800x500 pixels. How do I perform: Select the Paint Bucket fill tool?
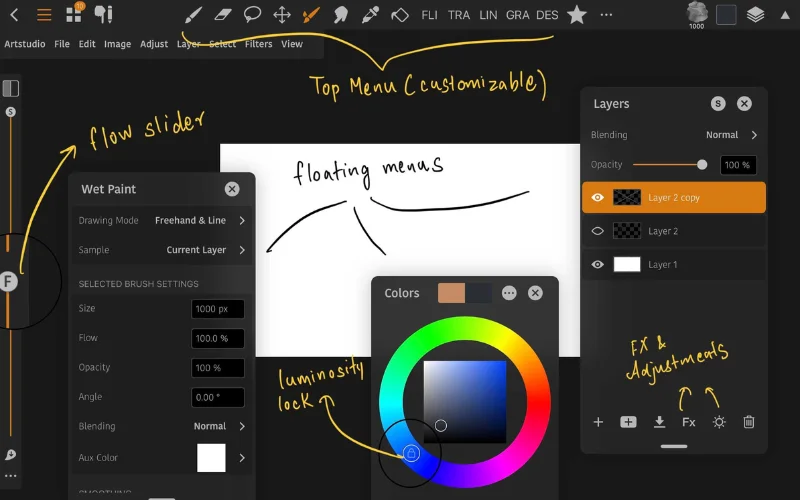tap(399, 15)
